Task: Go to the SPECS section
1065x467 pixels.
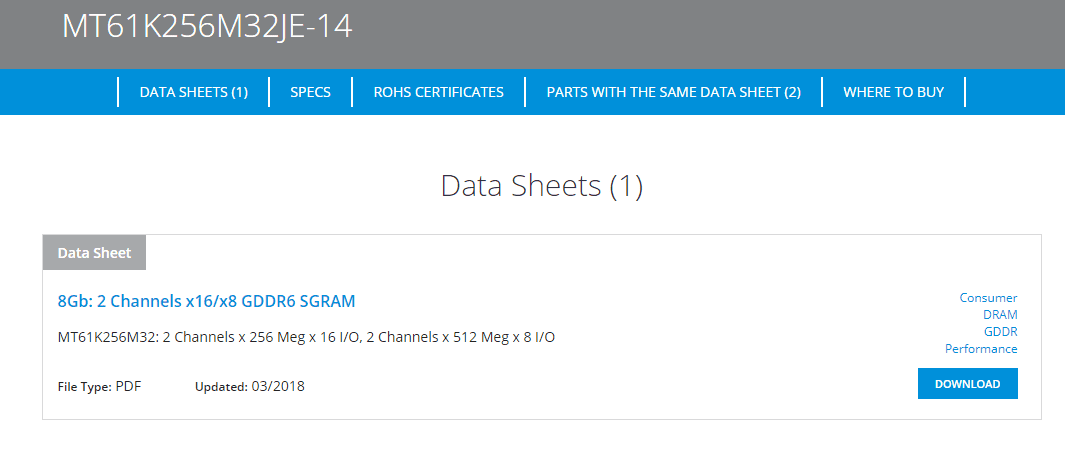Action: (x=311, y=92)
